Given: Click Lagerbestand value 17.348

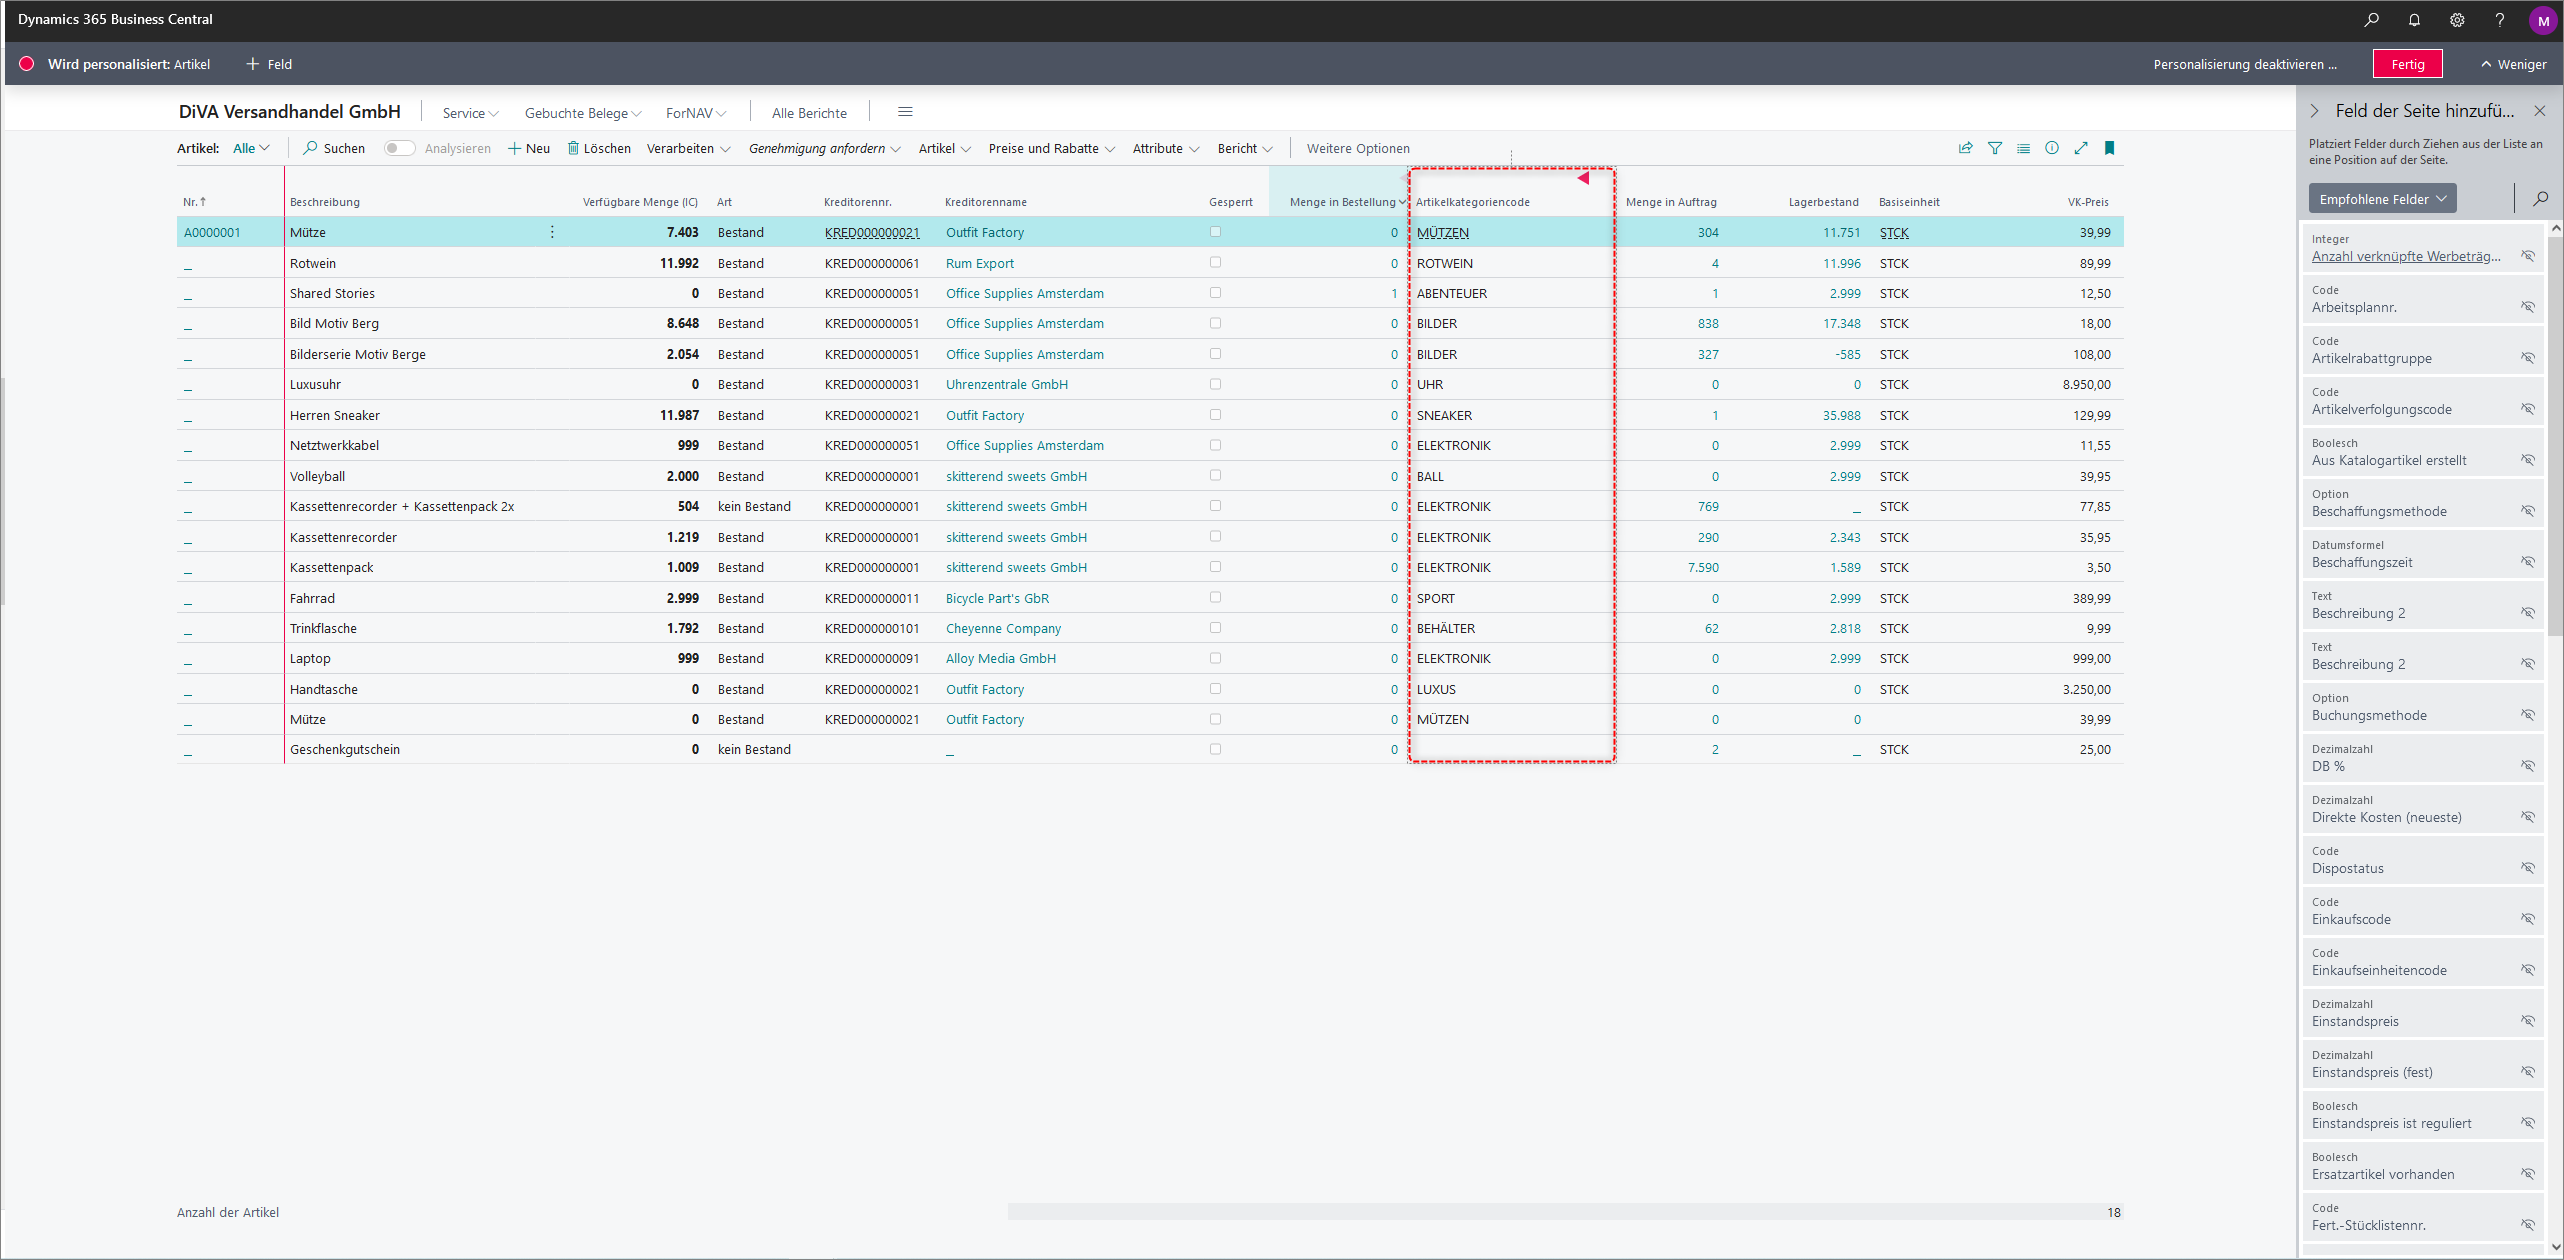Looking at the screenshot, I should click(1841, 323).
